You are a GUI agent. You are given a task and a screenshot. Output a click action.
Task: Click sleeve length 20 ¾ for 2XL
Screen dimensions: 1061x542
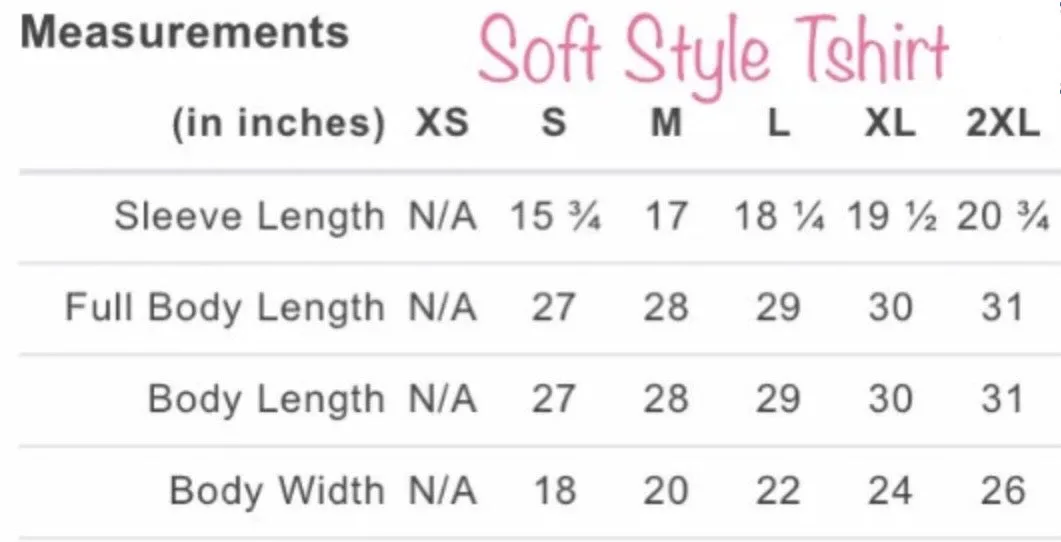tap(1002, 217)
